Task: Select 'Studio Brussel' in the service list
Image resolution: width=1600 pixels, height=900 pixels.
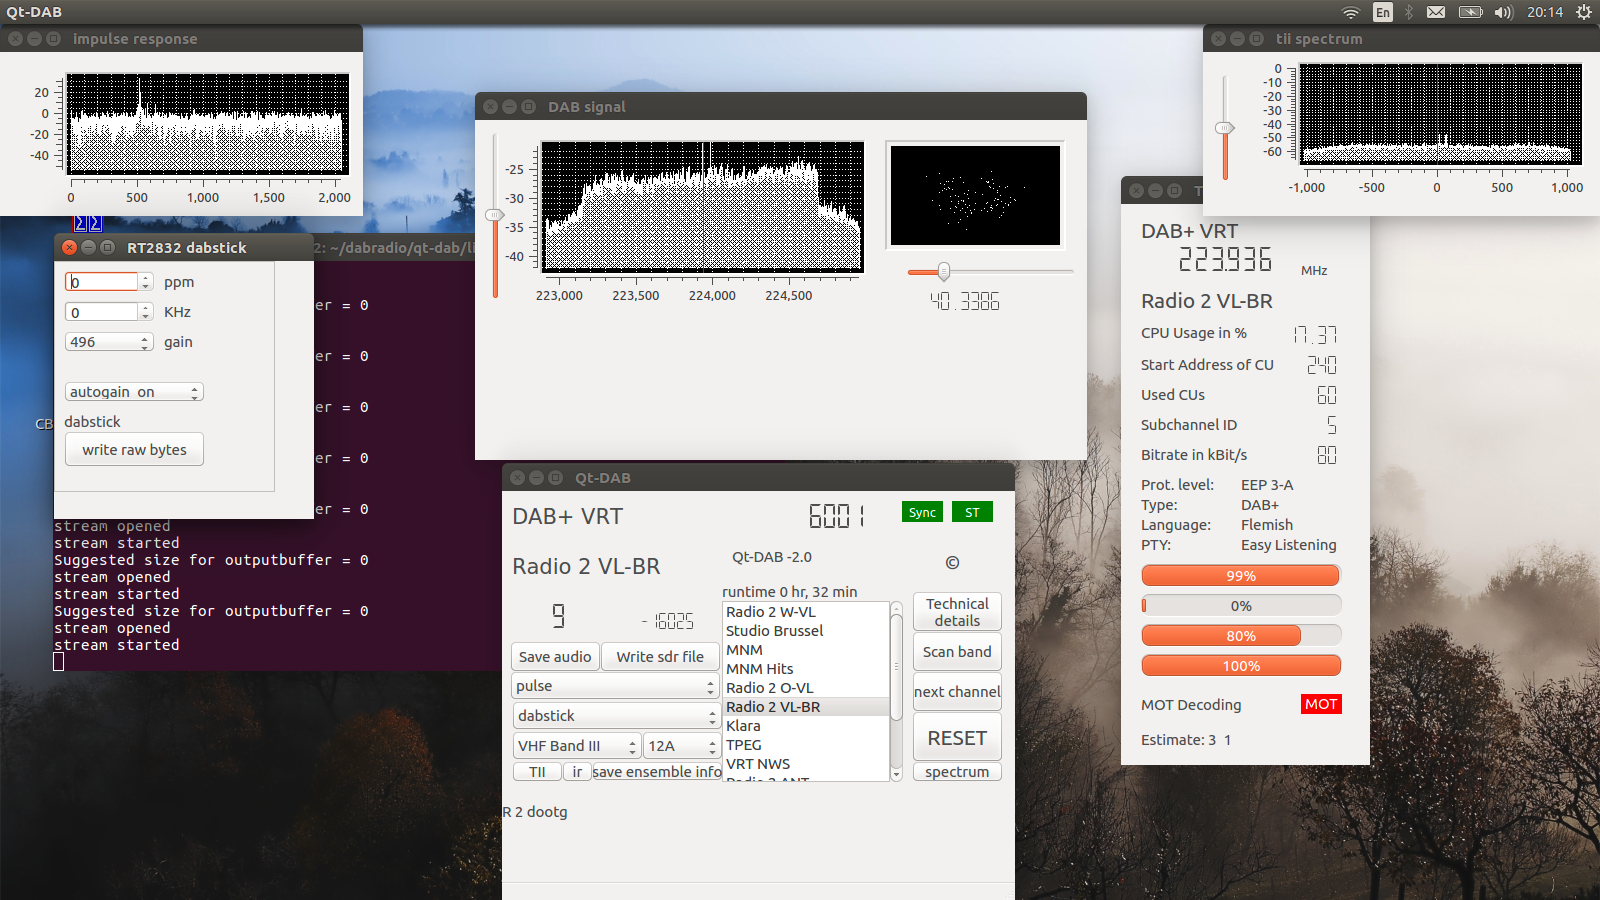Action: pos(774,631)
